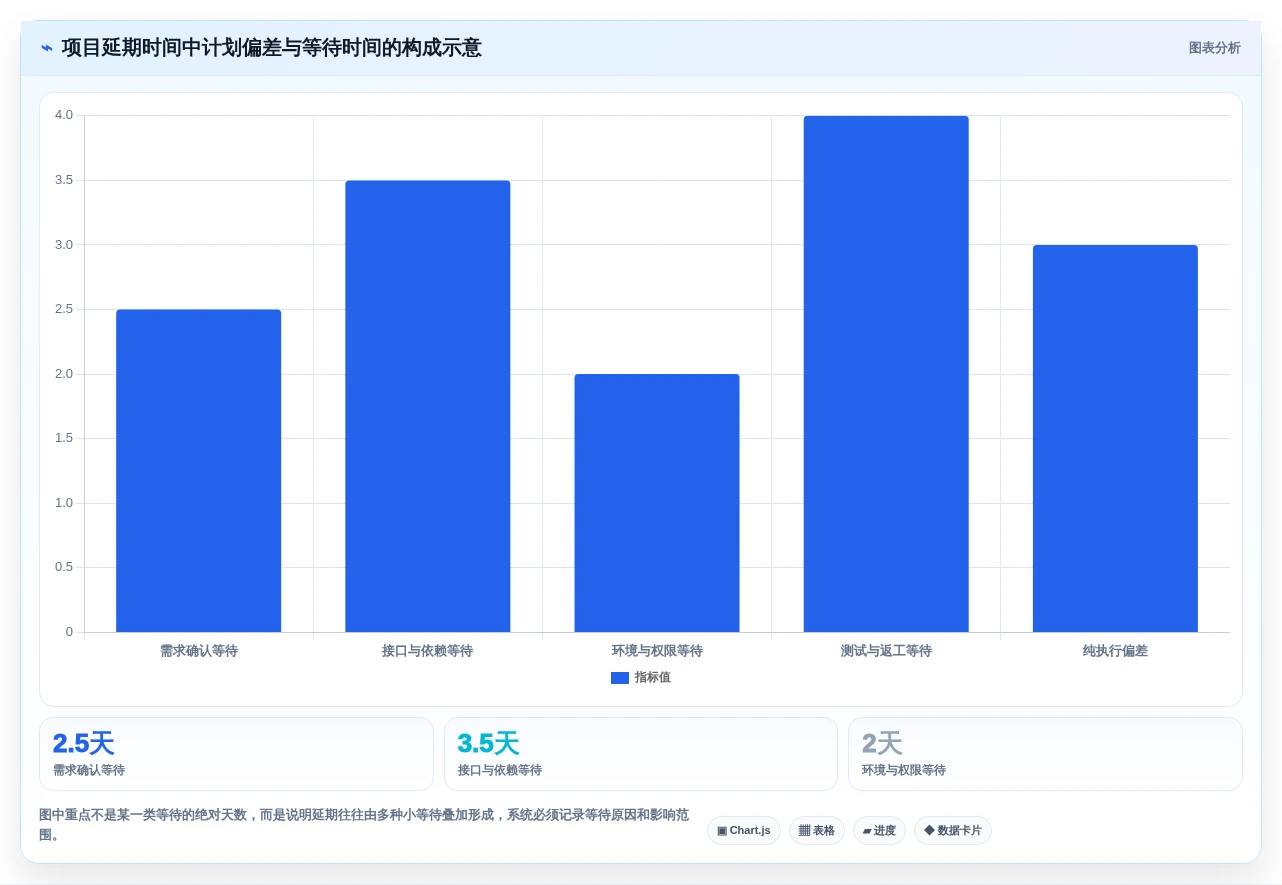Click the 接口与依赖等待 bar in the chart
This screenshot has width=1282, height=885.
tap(428, 406)
